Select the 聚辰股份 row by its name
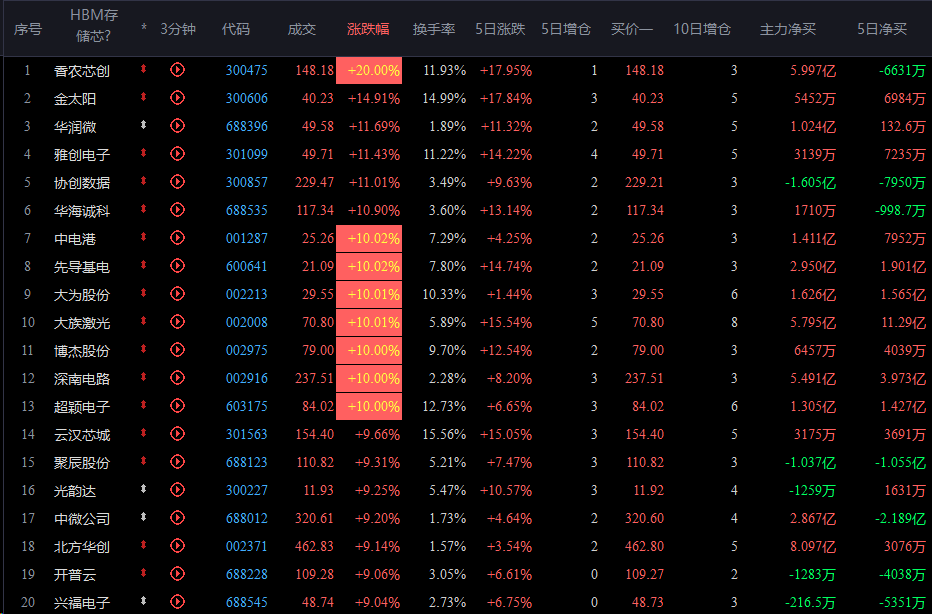932x614 pixels. coord(82,463)
